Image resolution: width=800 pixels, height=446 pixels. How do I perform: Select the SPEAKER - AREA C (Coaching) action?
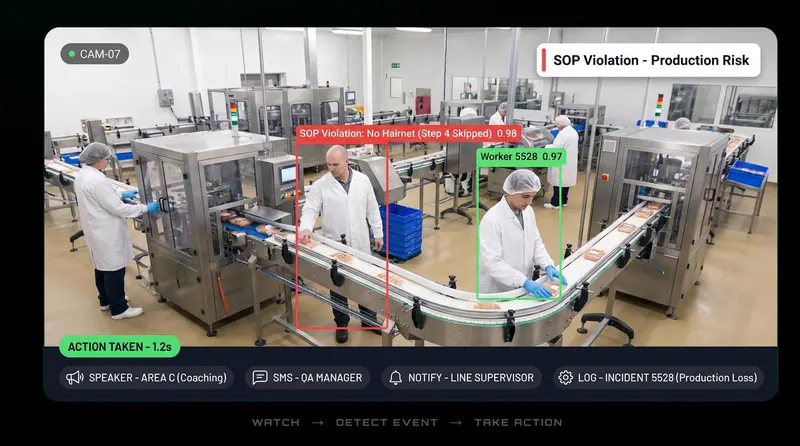(x=146, y=378)
